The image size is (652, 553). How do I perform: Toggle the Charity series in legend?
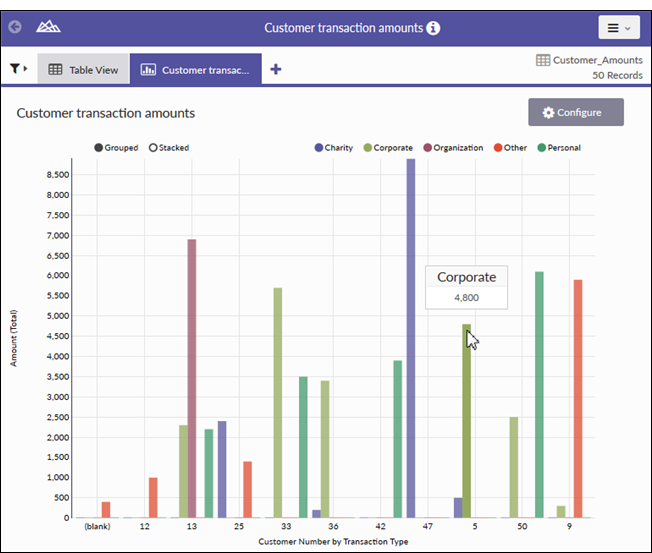click(x=319, y=148)
